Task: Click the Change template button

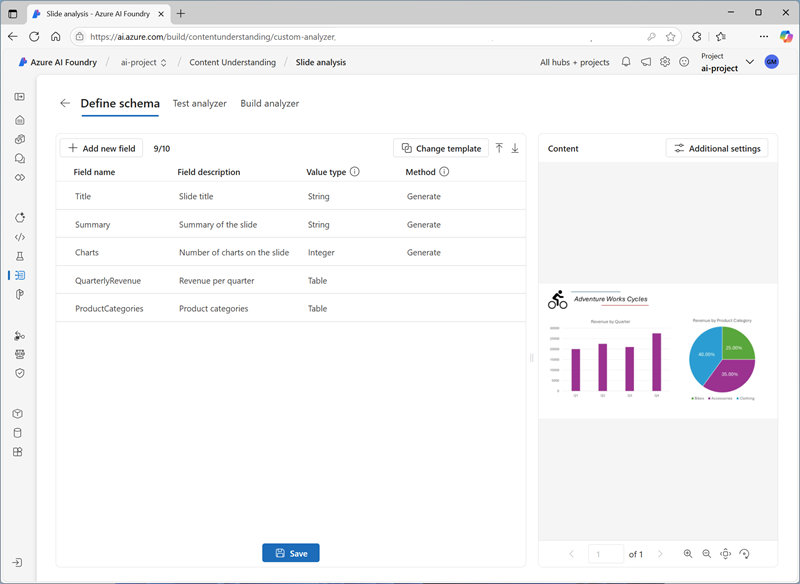Action: [x=441, y=148]
